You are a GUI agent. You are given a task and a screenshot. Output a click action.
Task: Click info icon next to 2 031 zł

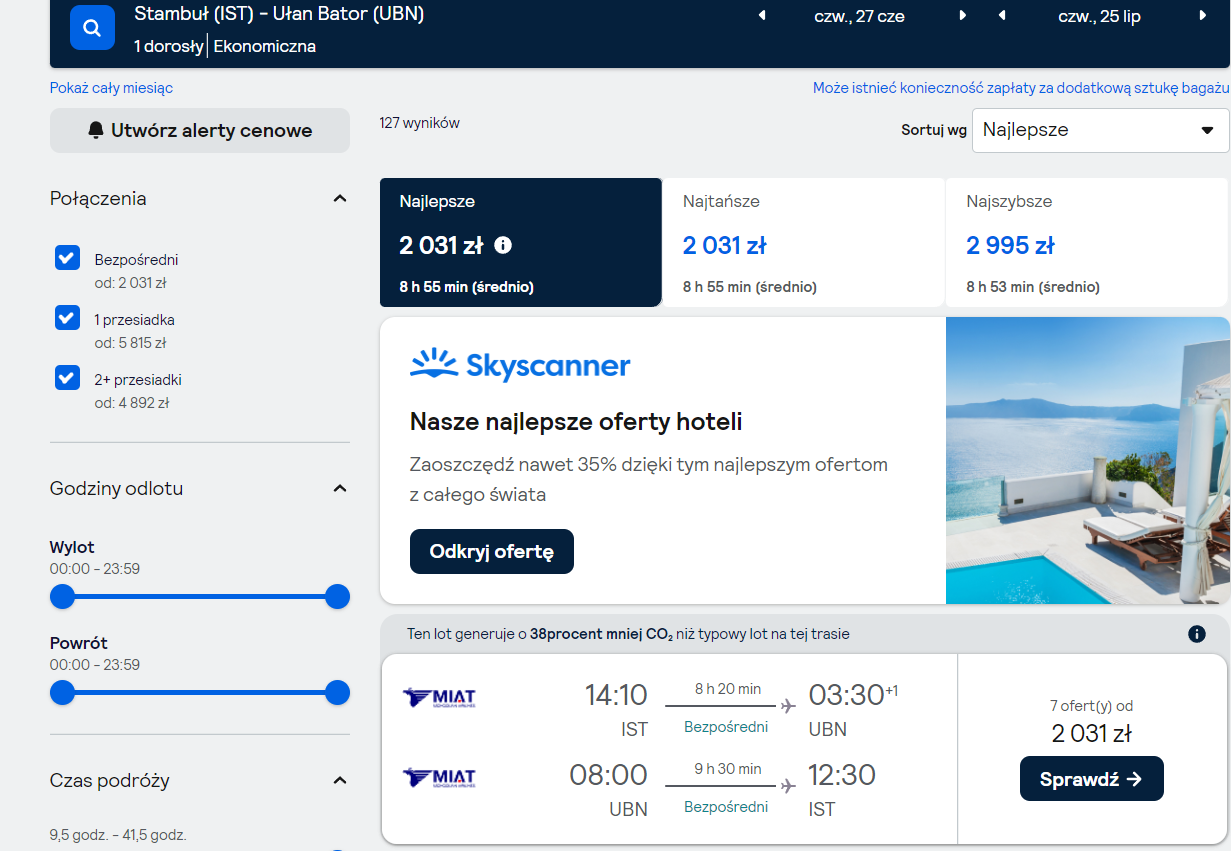click(503, 245)
